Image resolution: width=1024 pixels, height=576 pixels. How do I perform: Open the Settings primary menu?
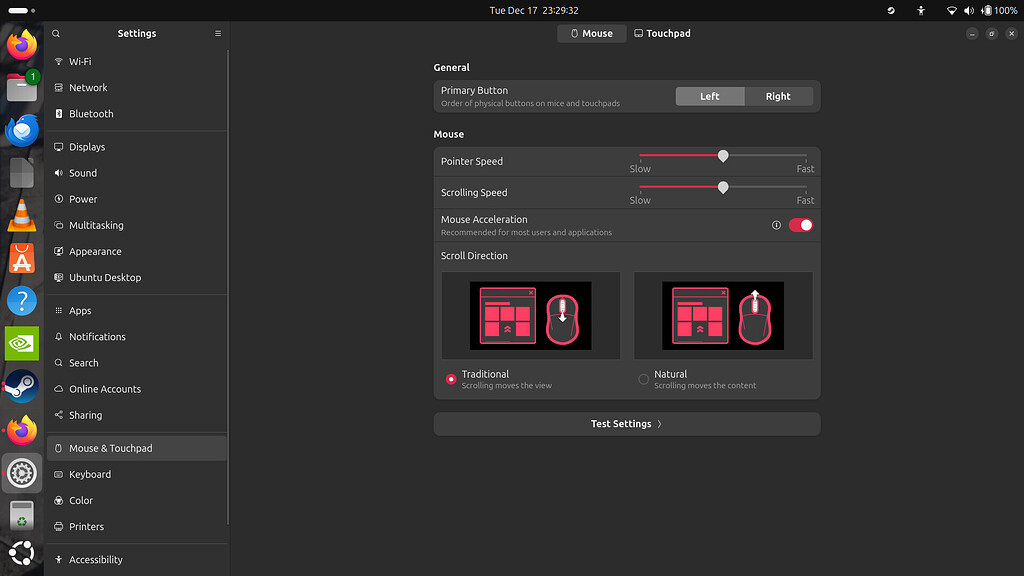(217, 33)
